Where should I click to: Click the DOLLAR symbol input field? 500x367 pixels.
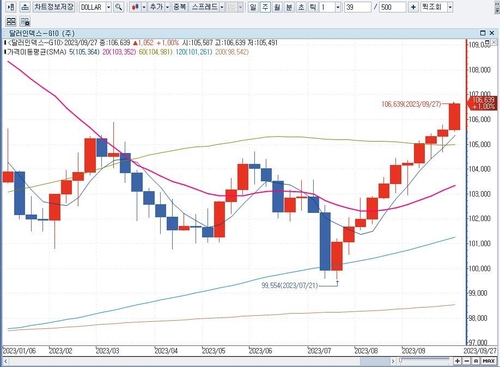point(92,7)
